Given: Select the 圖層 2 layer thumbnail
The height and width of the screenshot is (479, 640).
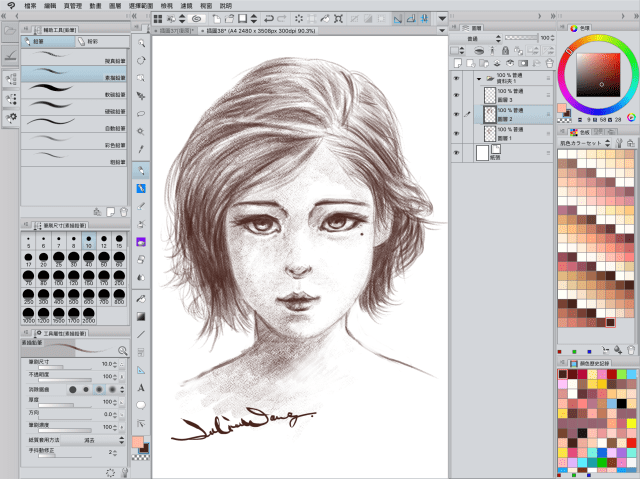Looking at the screenshot, I should pyautogui.click(x=490, y=114).
